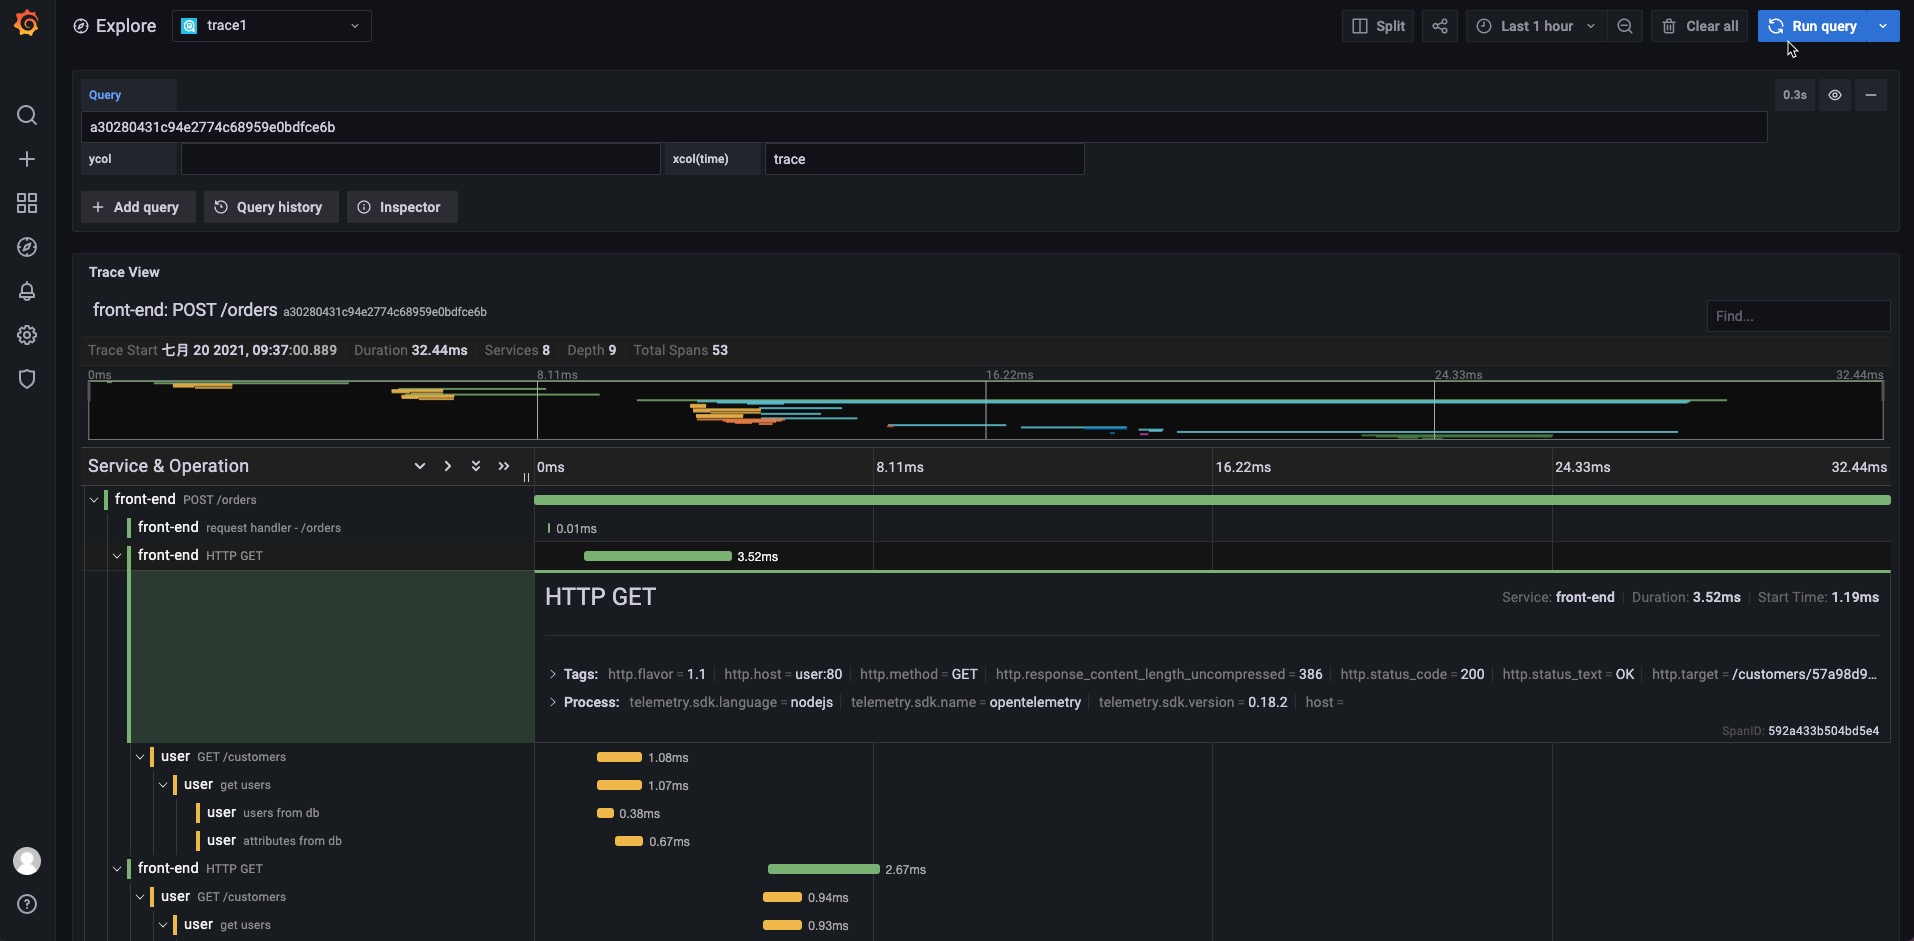
Task: Click the 0.94ms orange span bar
Action: (782, 897)
